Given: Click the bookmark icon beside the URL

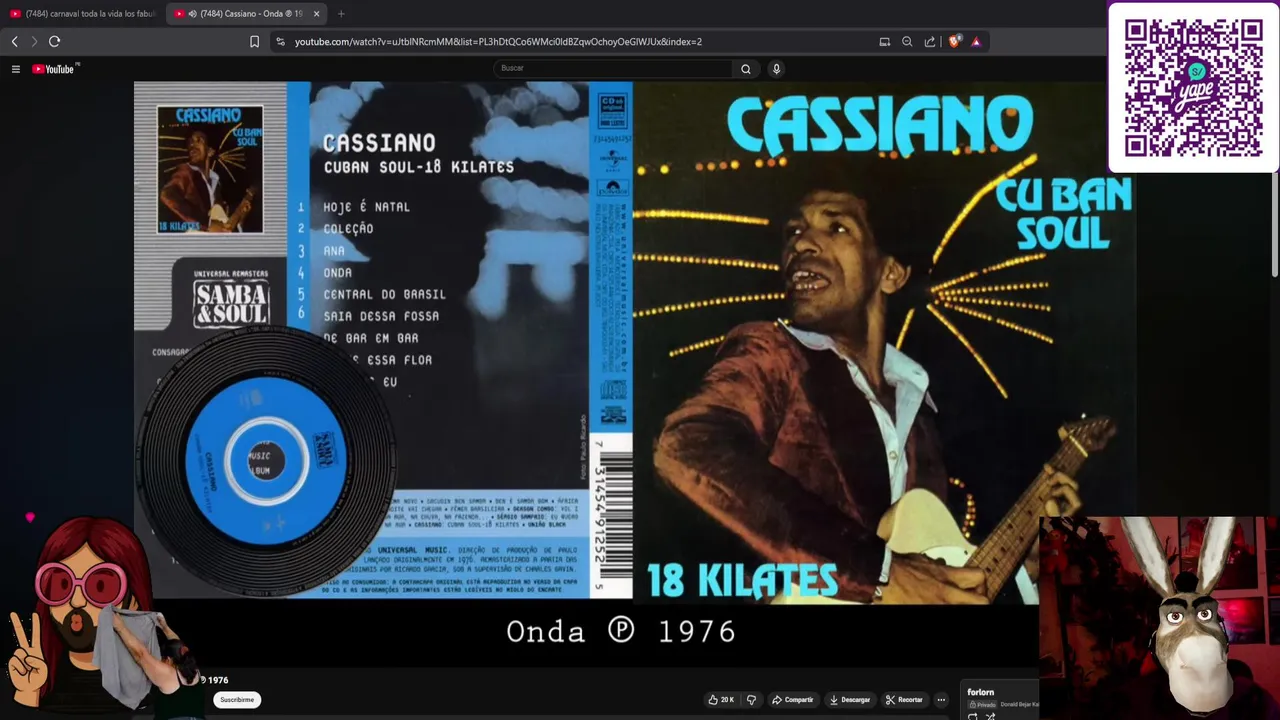Looking at the screenshot, I should pos(254,41).
